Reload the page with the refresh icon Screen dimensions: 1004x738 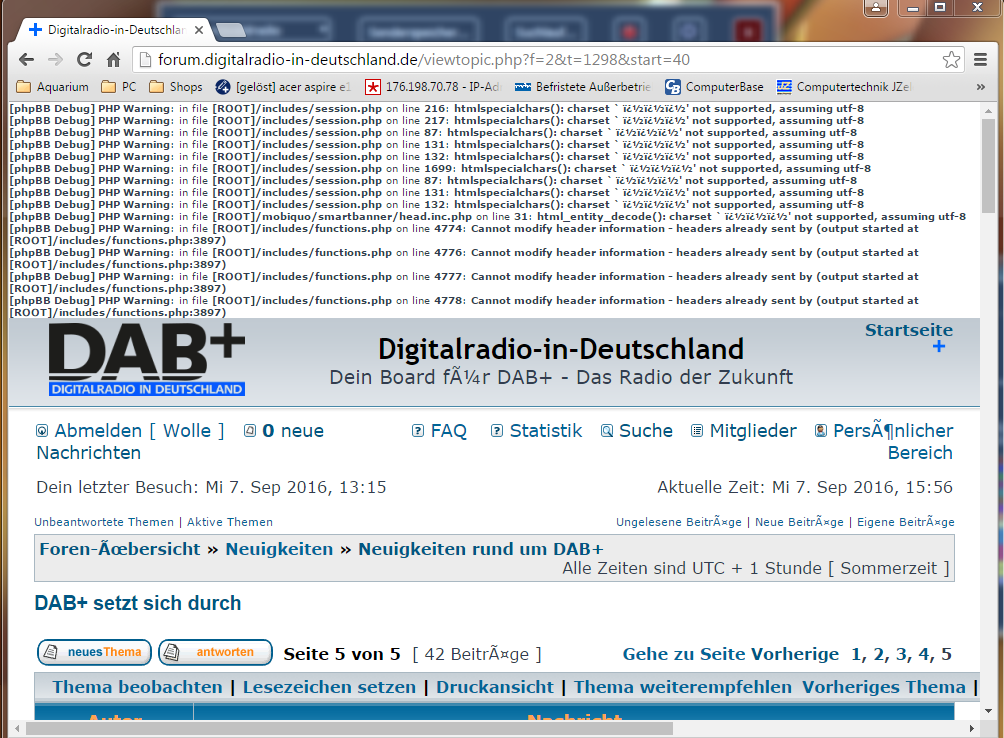(84, 59)
